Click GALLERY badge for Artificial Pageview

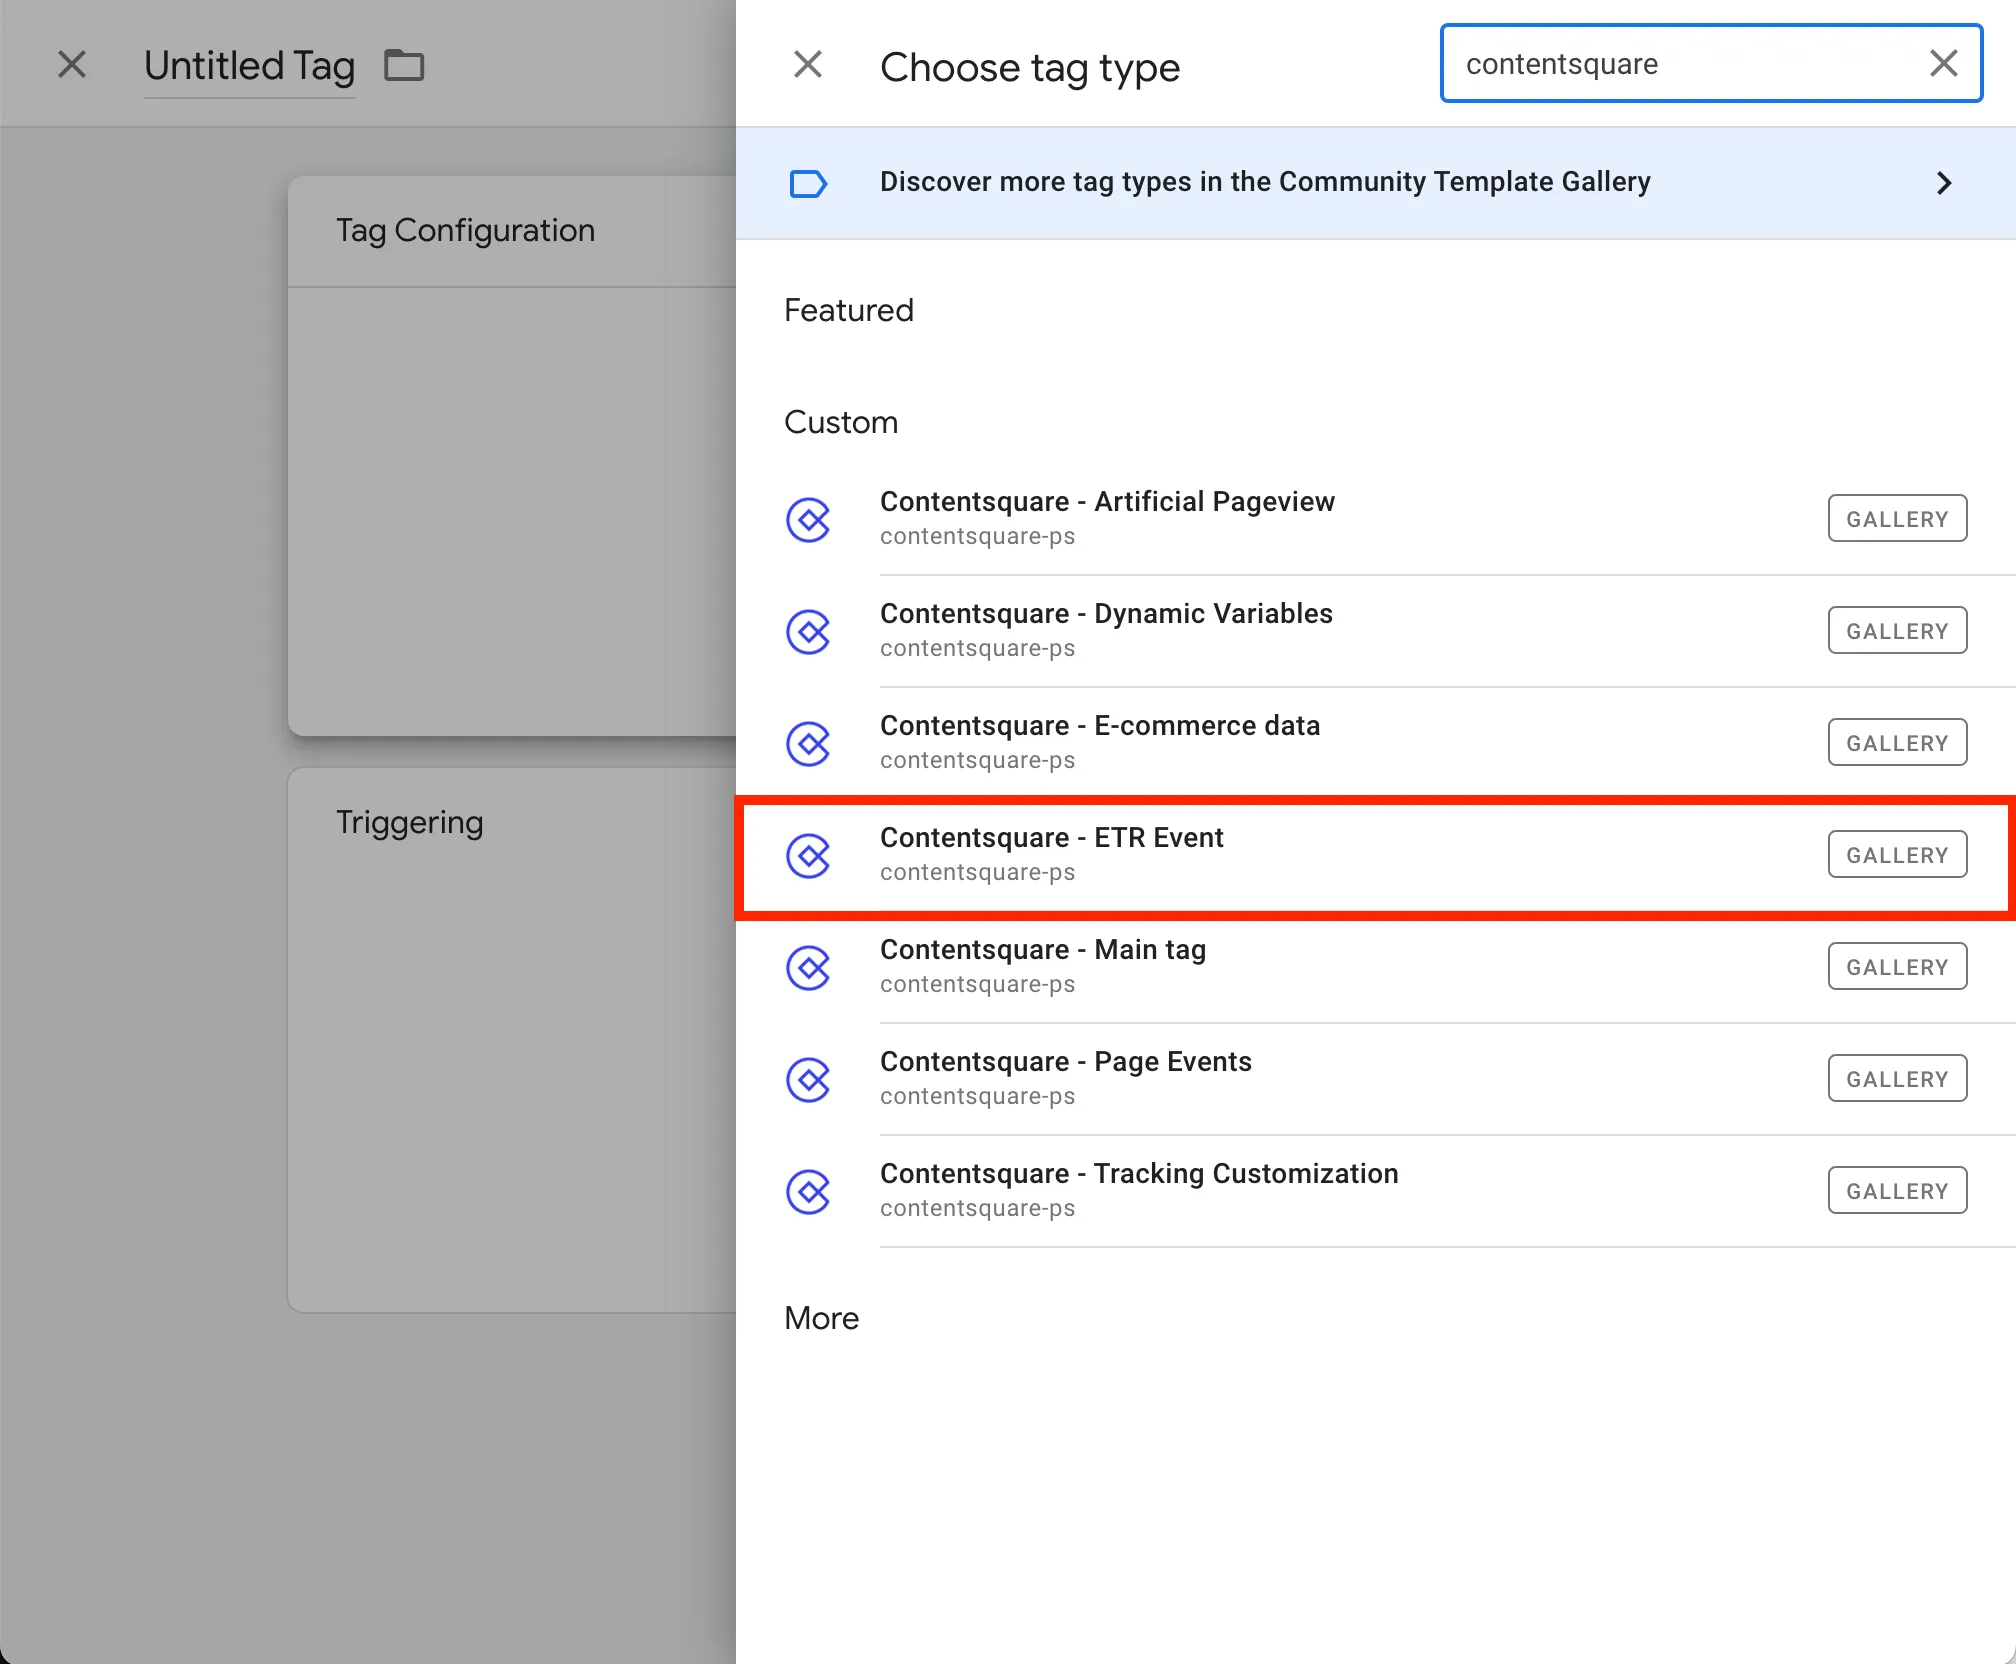(x=1897, y=519)
